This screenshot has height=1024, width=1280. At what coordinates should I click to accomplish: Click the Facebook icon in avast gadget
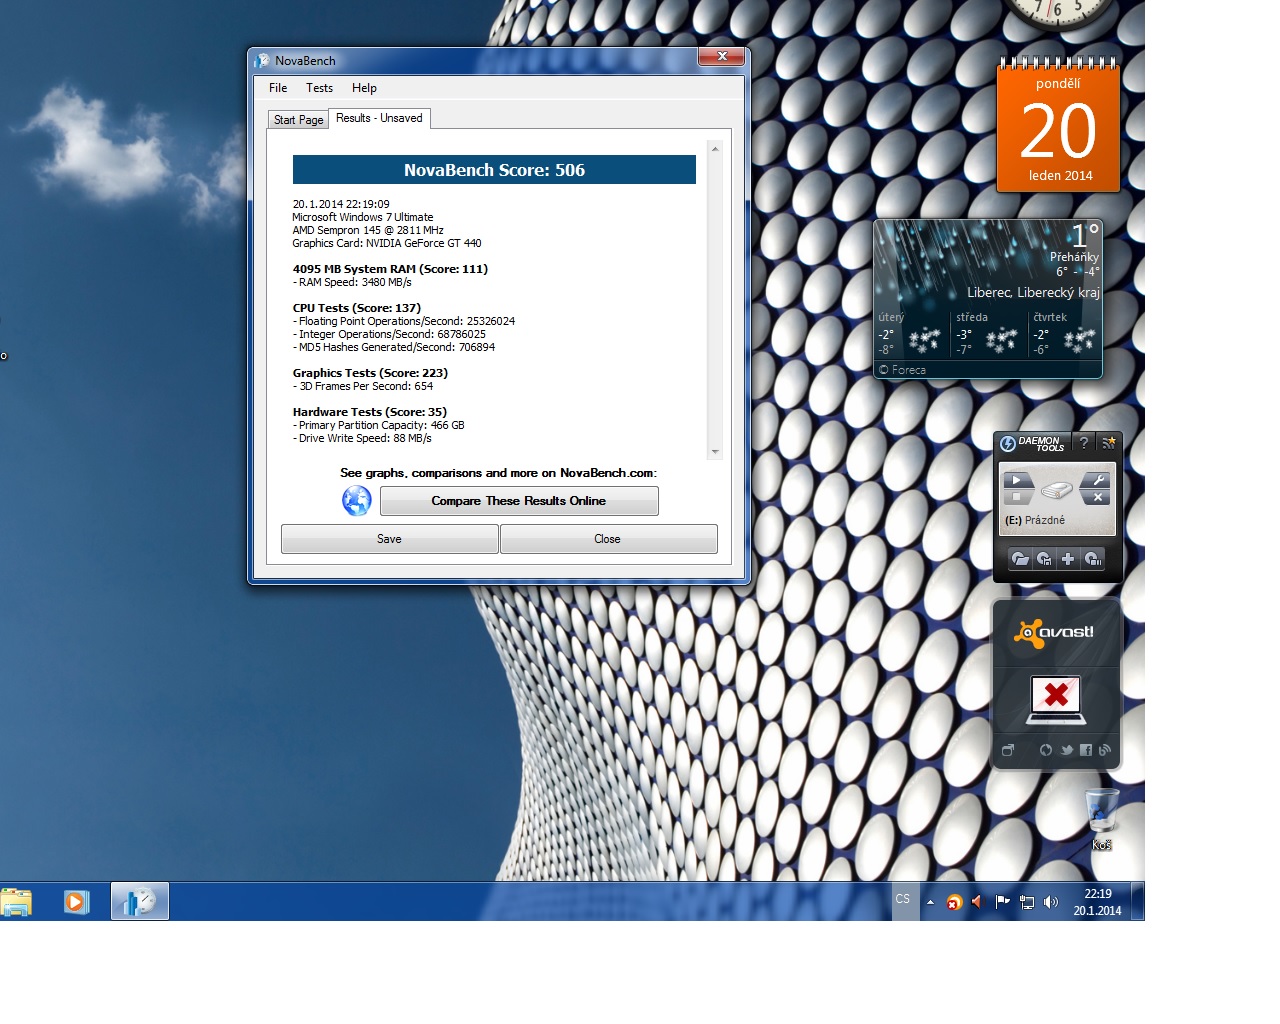[1086, 750]
